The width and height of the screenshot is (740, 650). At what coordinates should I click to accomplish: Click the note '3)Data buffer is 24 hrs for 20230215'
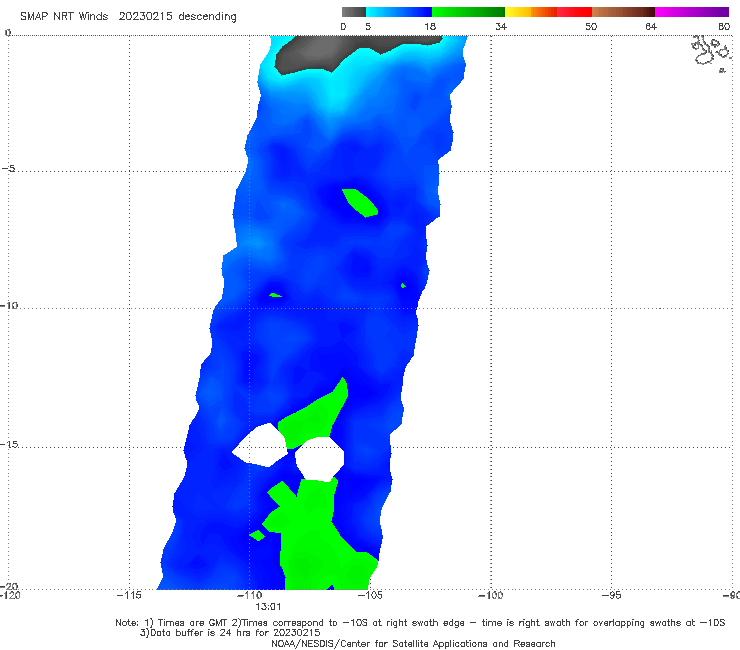click(230, 633)
